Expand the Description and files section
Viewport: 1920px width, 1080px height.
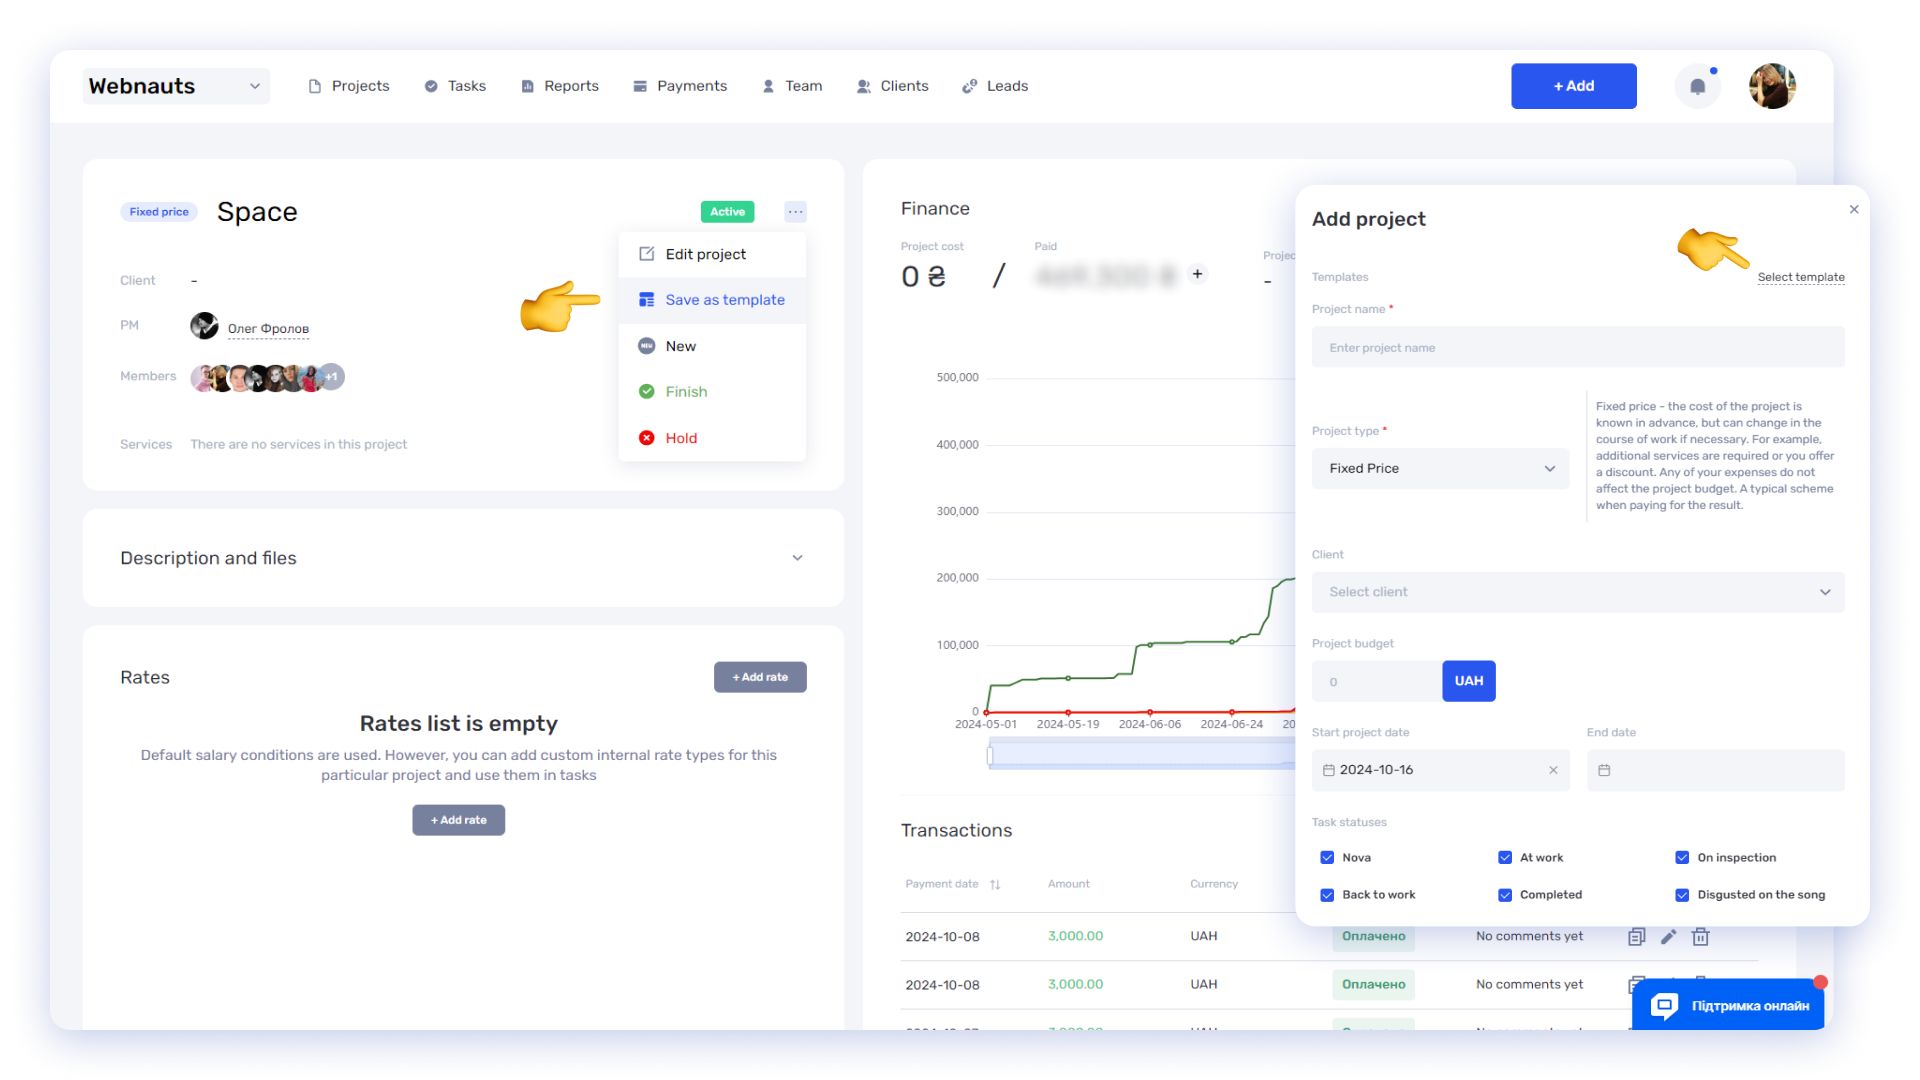797,558
